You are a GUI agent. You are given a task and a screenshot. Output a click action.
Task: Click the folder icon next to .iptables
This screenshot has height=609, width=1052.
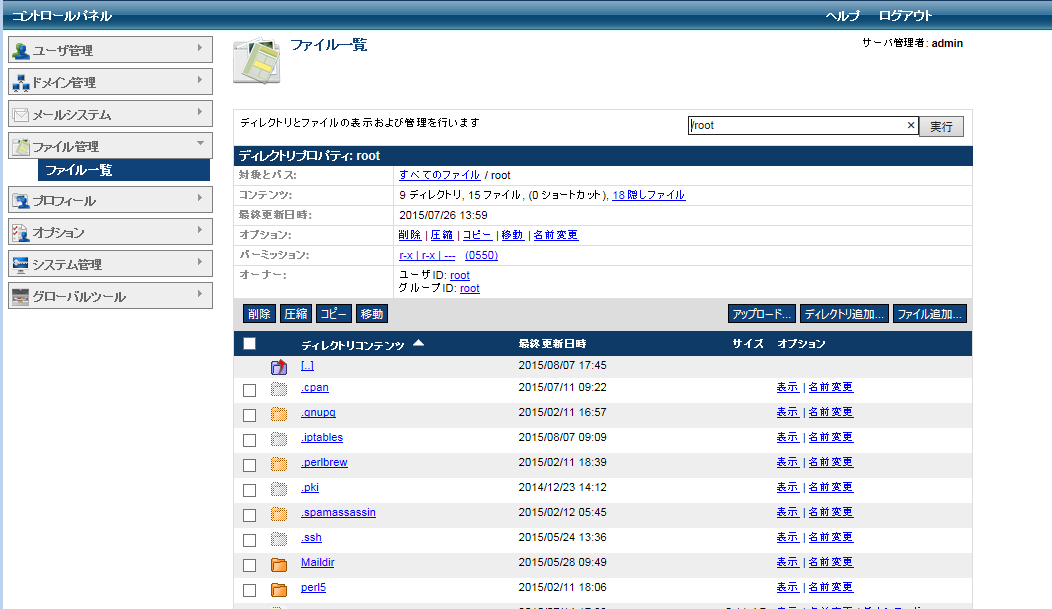[x=279, y=439]
